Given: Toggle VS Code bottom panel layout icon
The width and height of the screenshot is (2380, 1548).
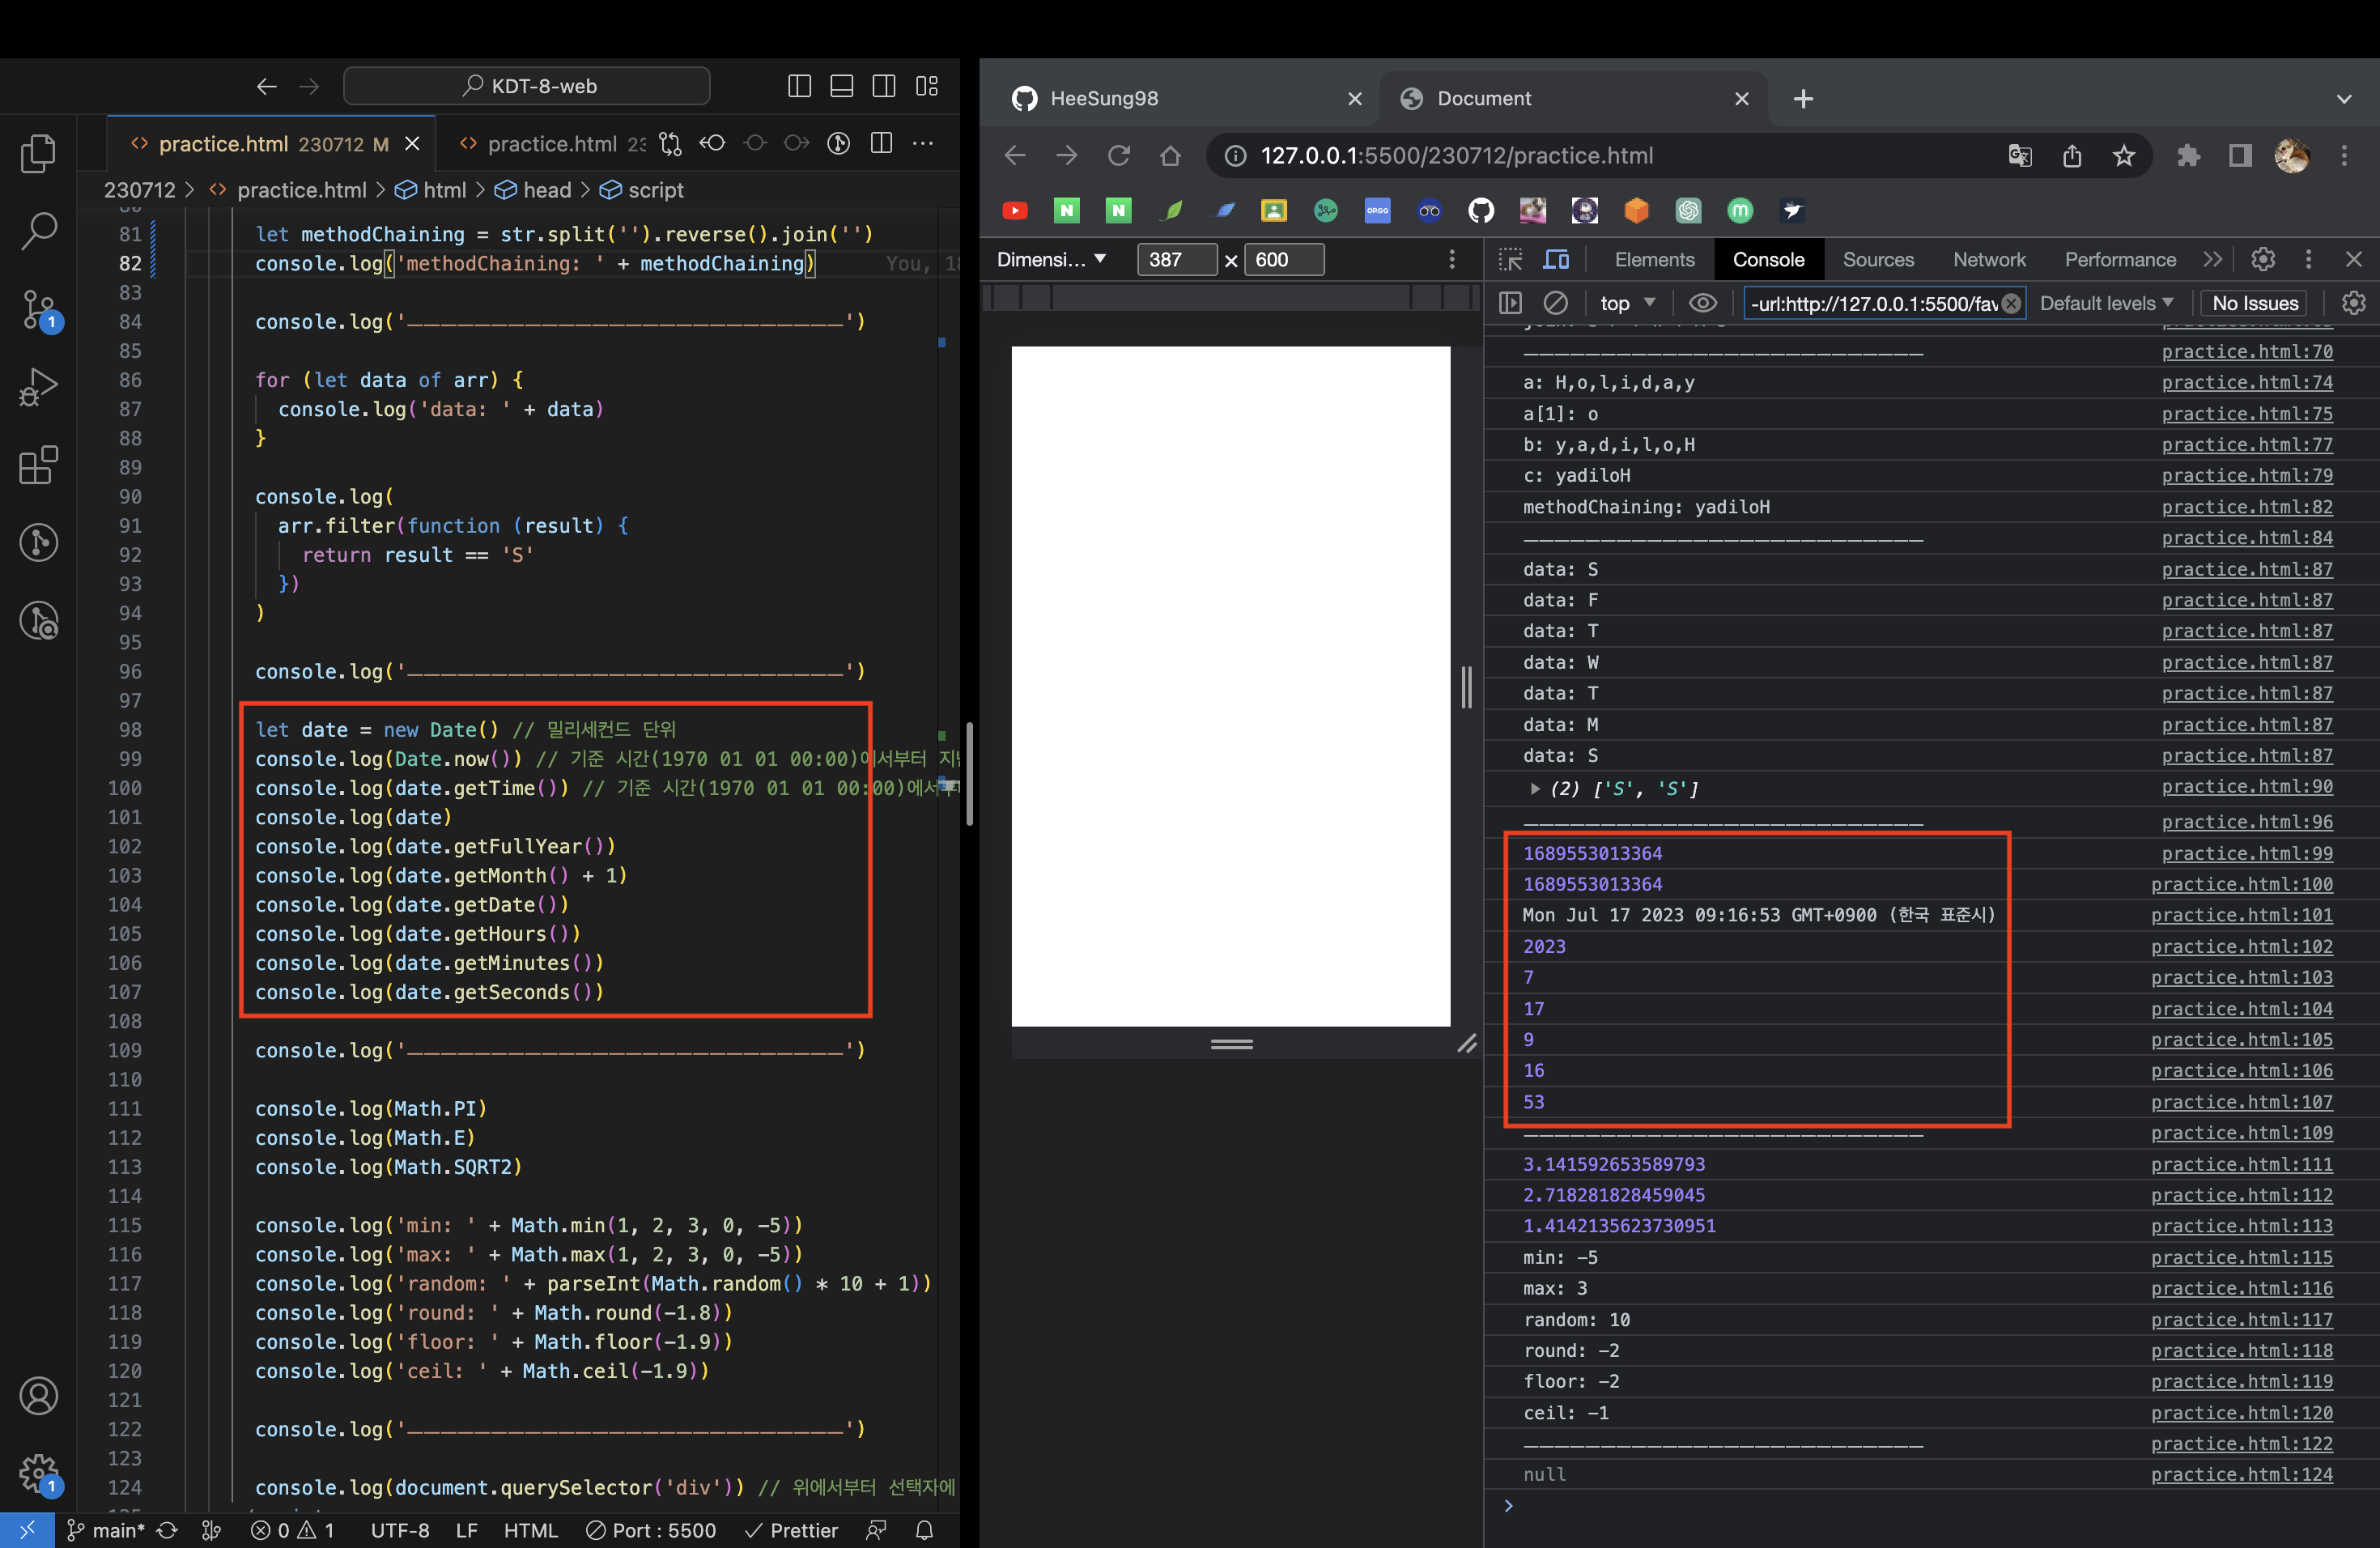Looking at the screenshot, I should pos(842,86).
